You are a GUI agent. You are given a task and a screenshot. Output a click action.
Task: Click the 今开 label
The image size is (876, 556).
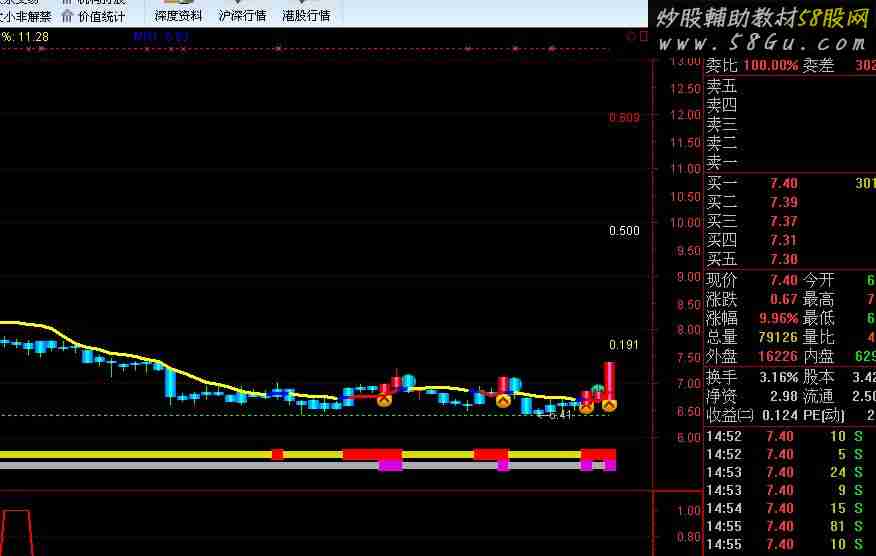tap(818, 280)
